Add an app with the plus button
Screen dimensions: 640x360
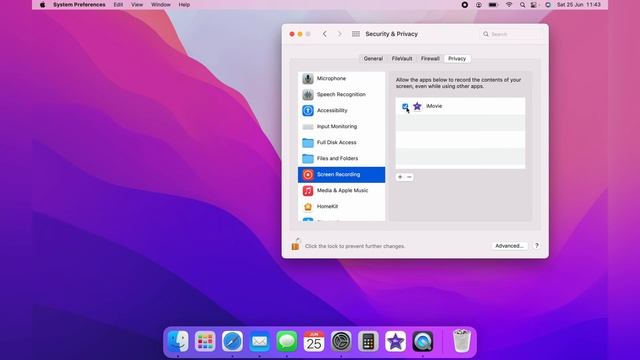[400, 177]
